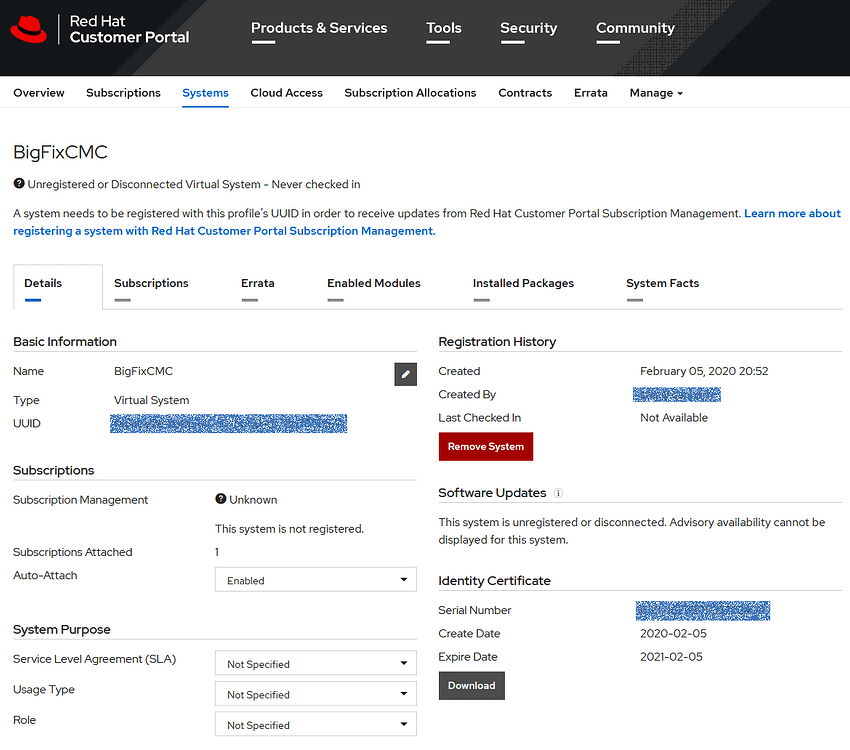Navigate to Subscription Allocations
850x750 pixels.
click(410, 92)
